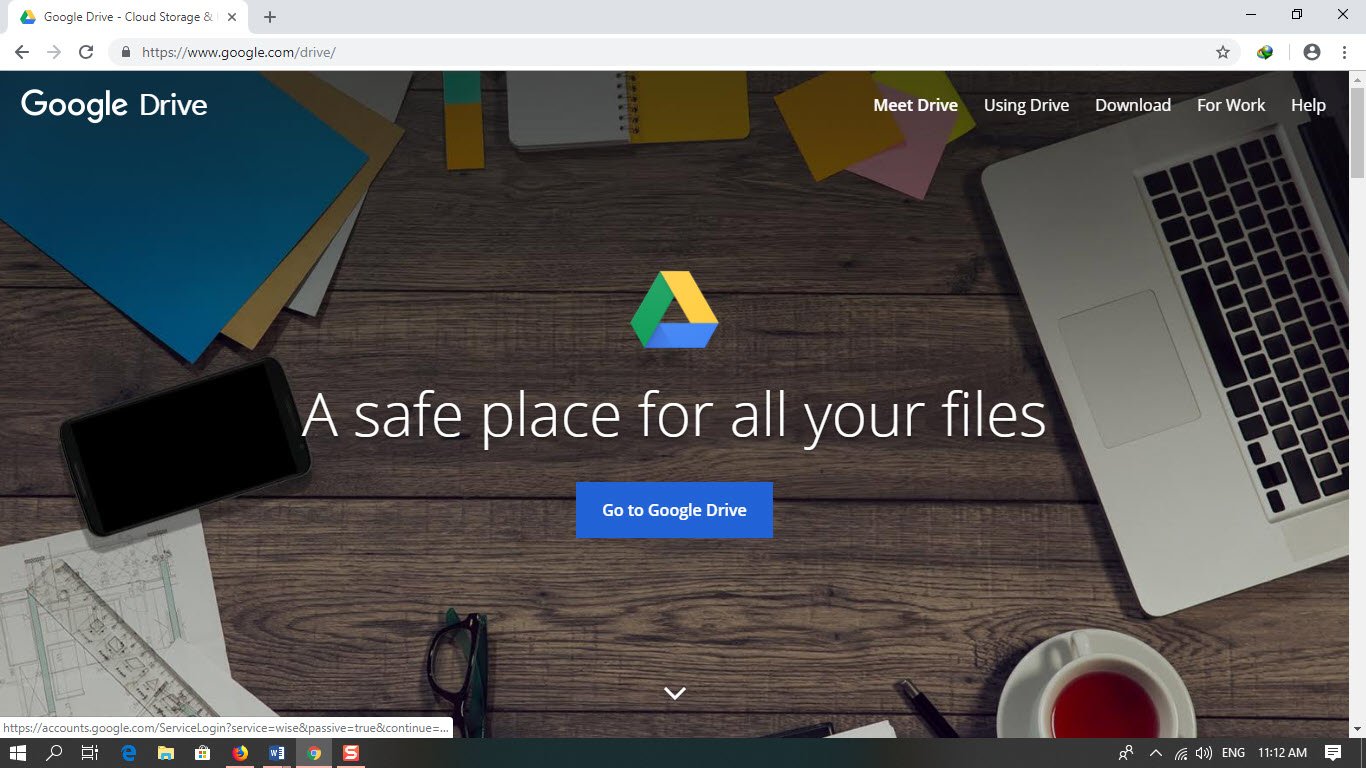Screen dimensions: 1366x768
Task: Open Chrome's three-dot menu
Action: point(1344,51)
